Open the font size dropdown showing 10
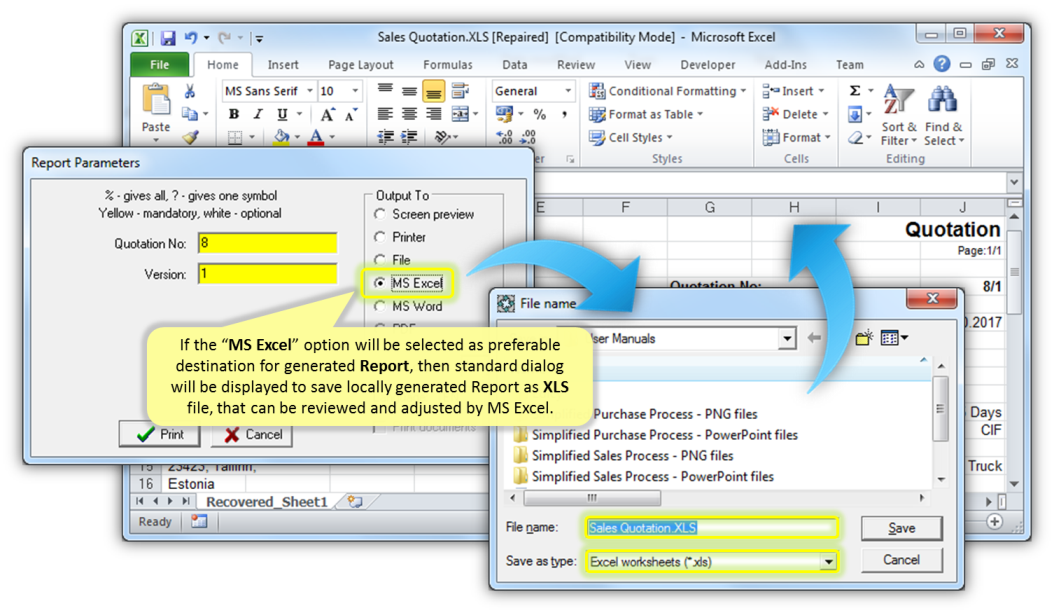The width and height of the screenshot is (1054, 613). click(355, 91)
